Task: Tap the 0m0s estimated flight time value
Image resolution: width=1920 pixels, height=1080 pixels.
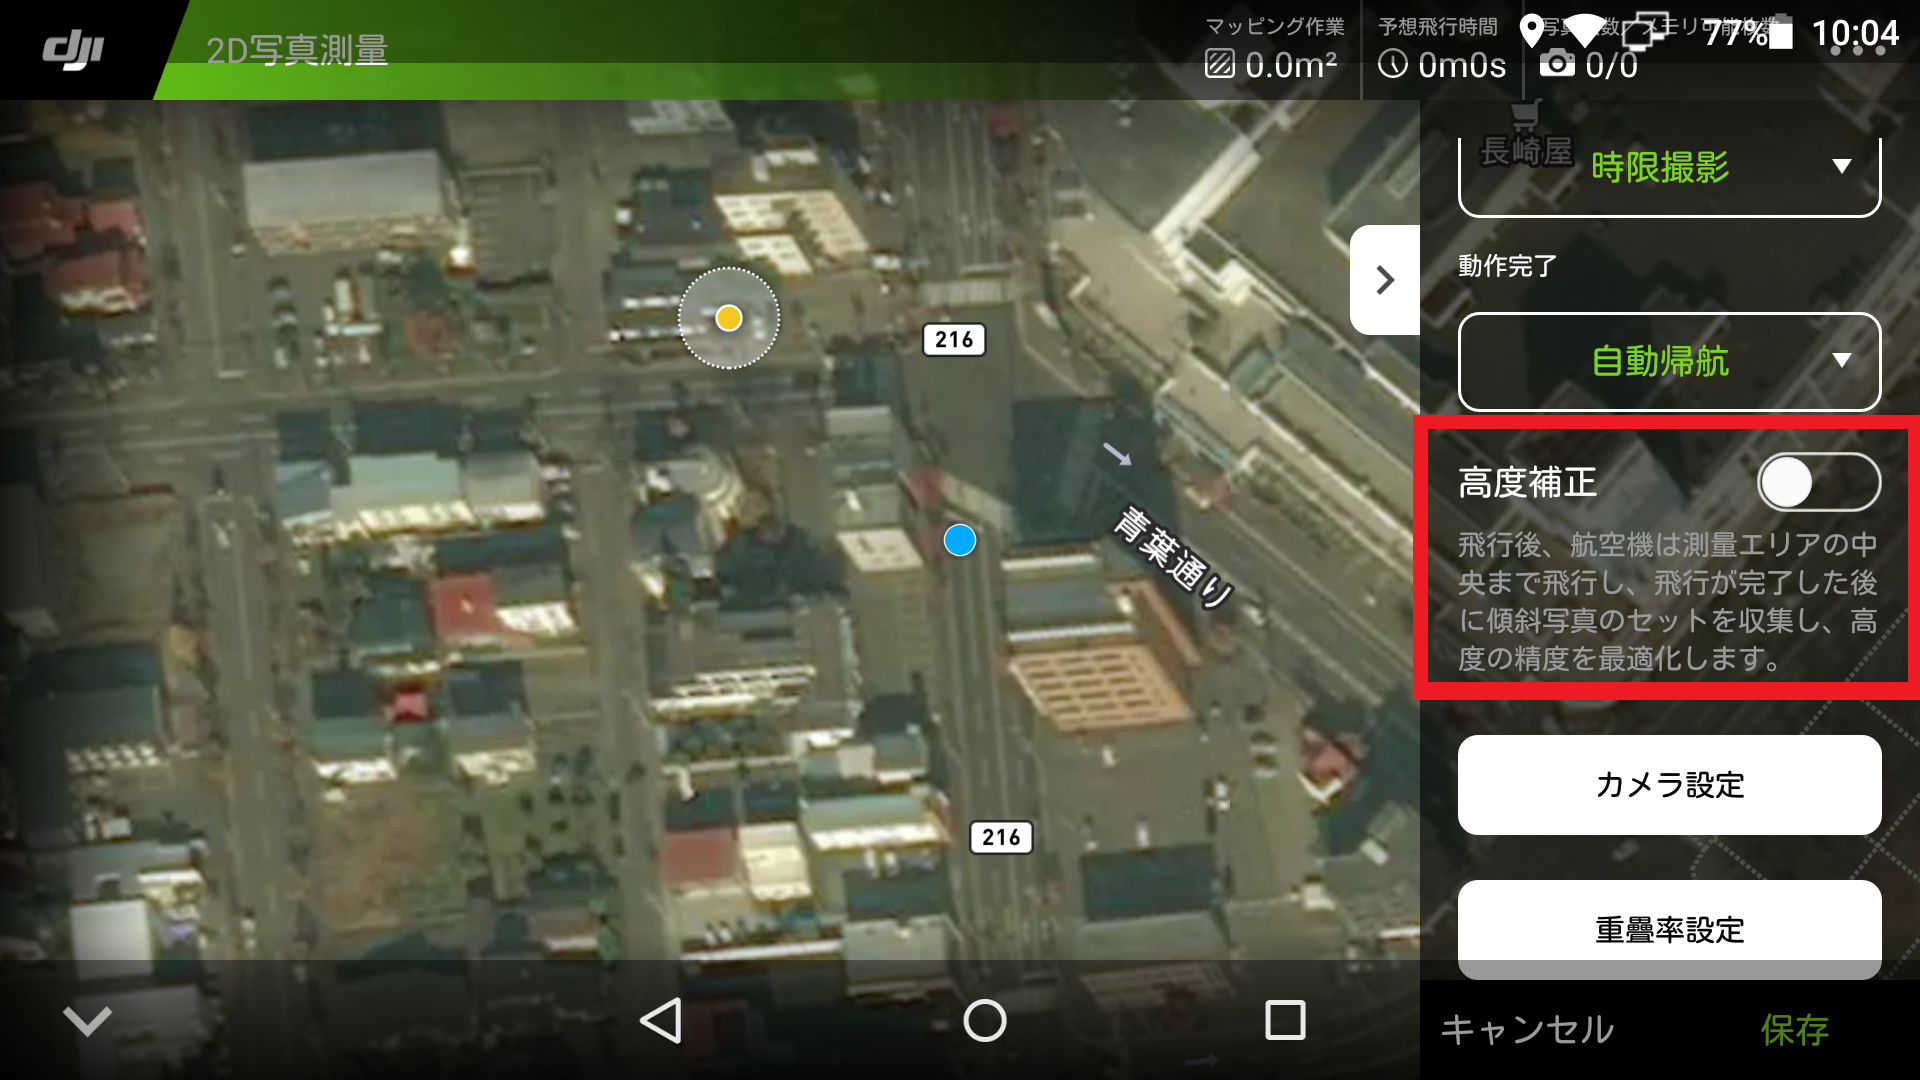Action: (x=1462, y=65)
